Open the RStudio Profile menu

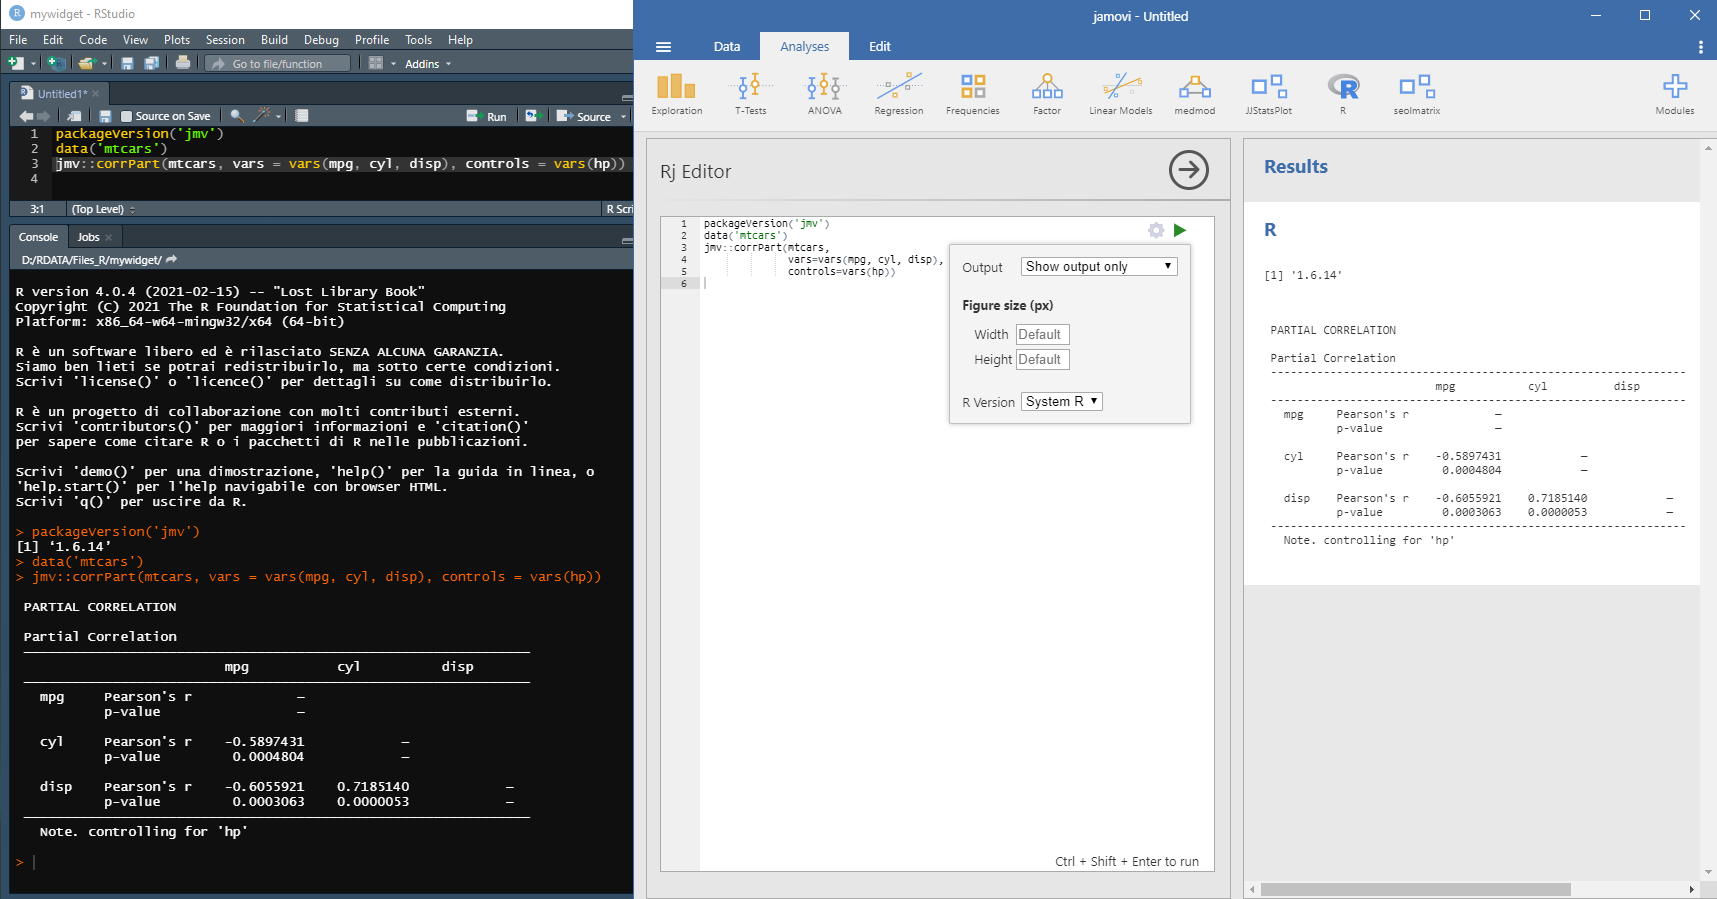pos(372,40)
